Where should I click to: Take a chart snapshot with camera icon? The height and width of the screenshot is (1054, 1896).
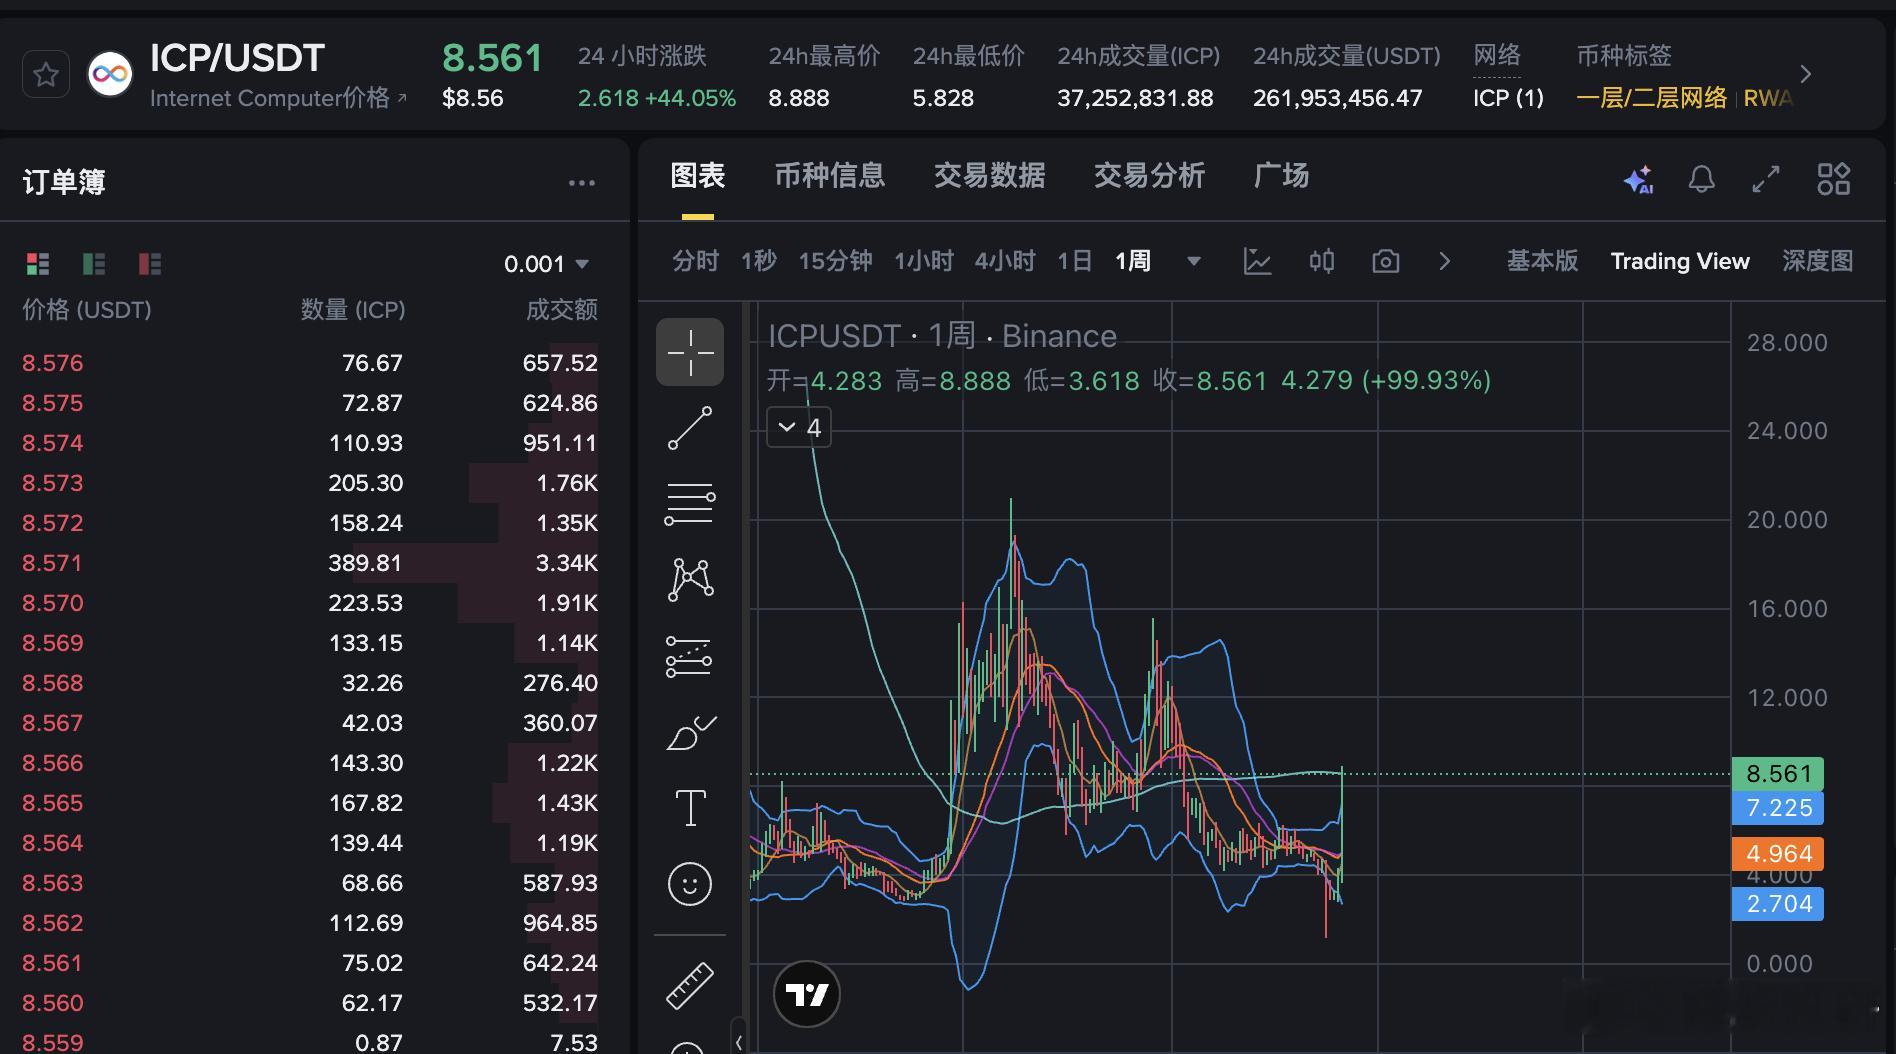(1385, 261)
